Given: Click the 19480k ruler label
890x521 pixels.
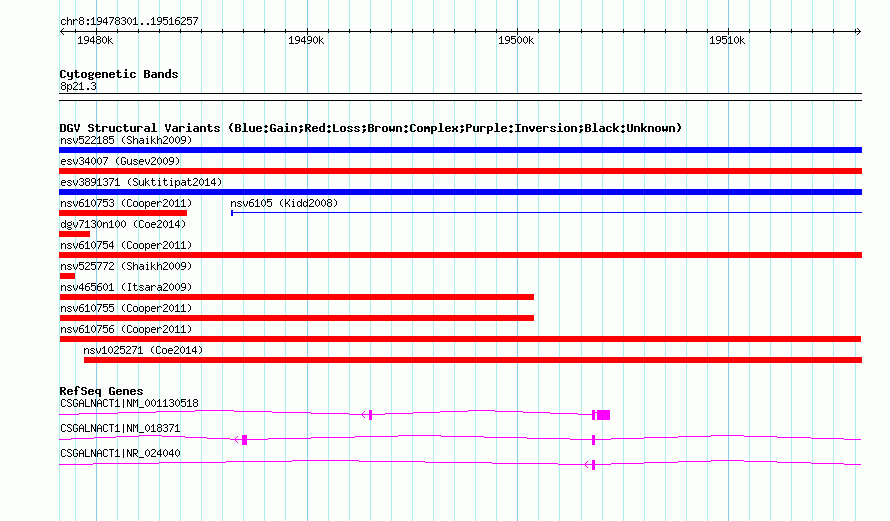Looking at the screenshot, I should tap(95, 40).
